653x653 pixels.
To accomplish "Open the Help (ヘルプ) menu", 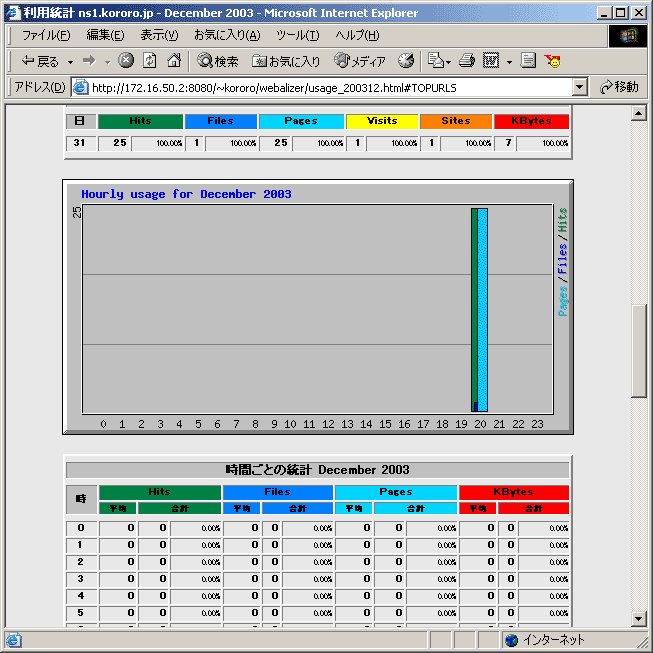I will [357, 35].
